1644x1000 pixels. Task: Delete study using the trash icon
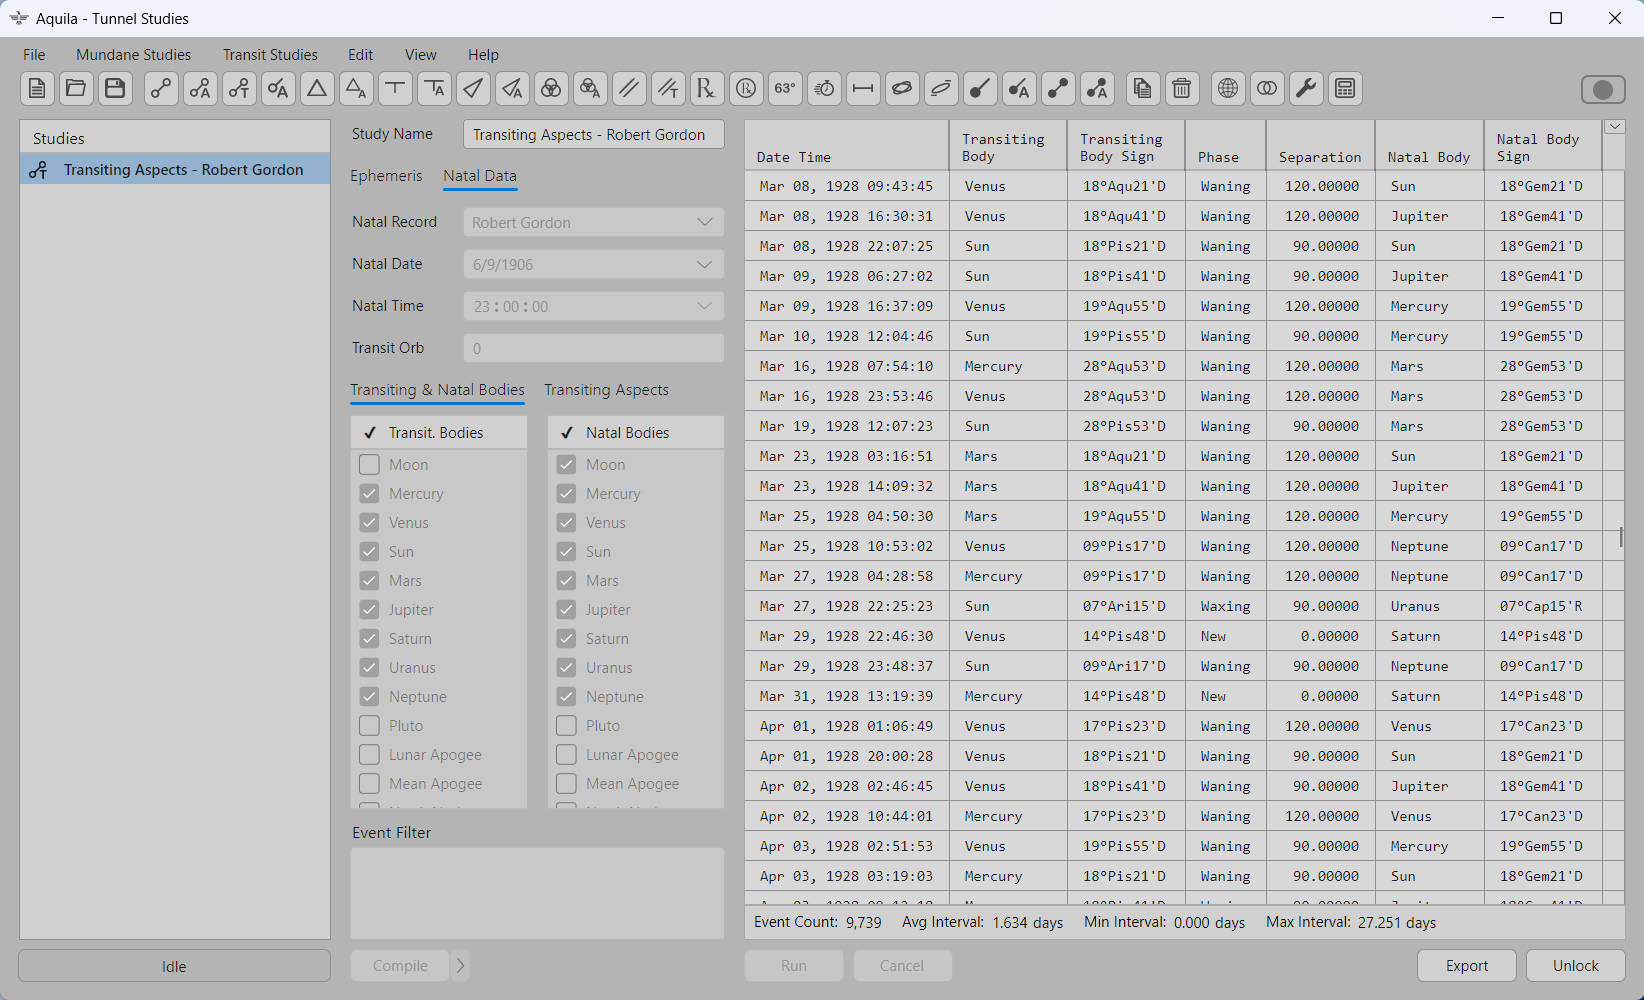tap(1182, 89)
